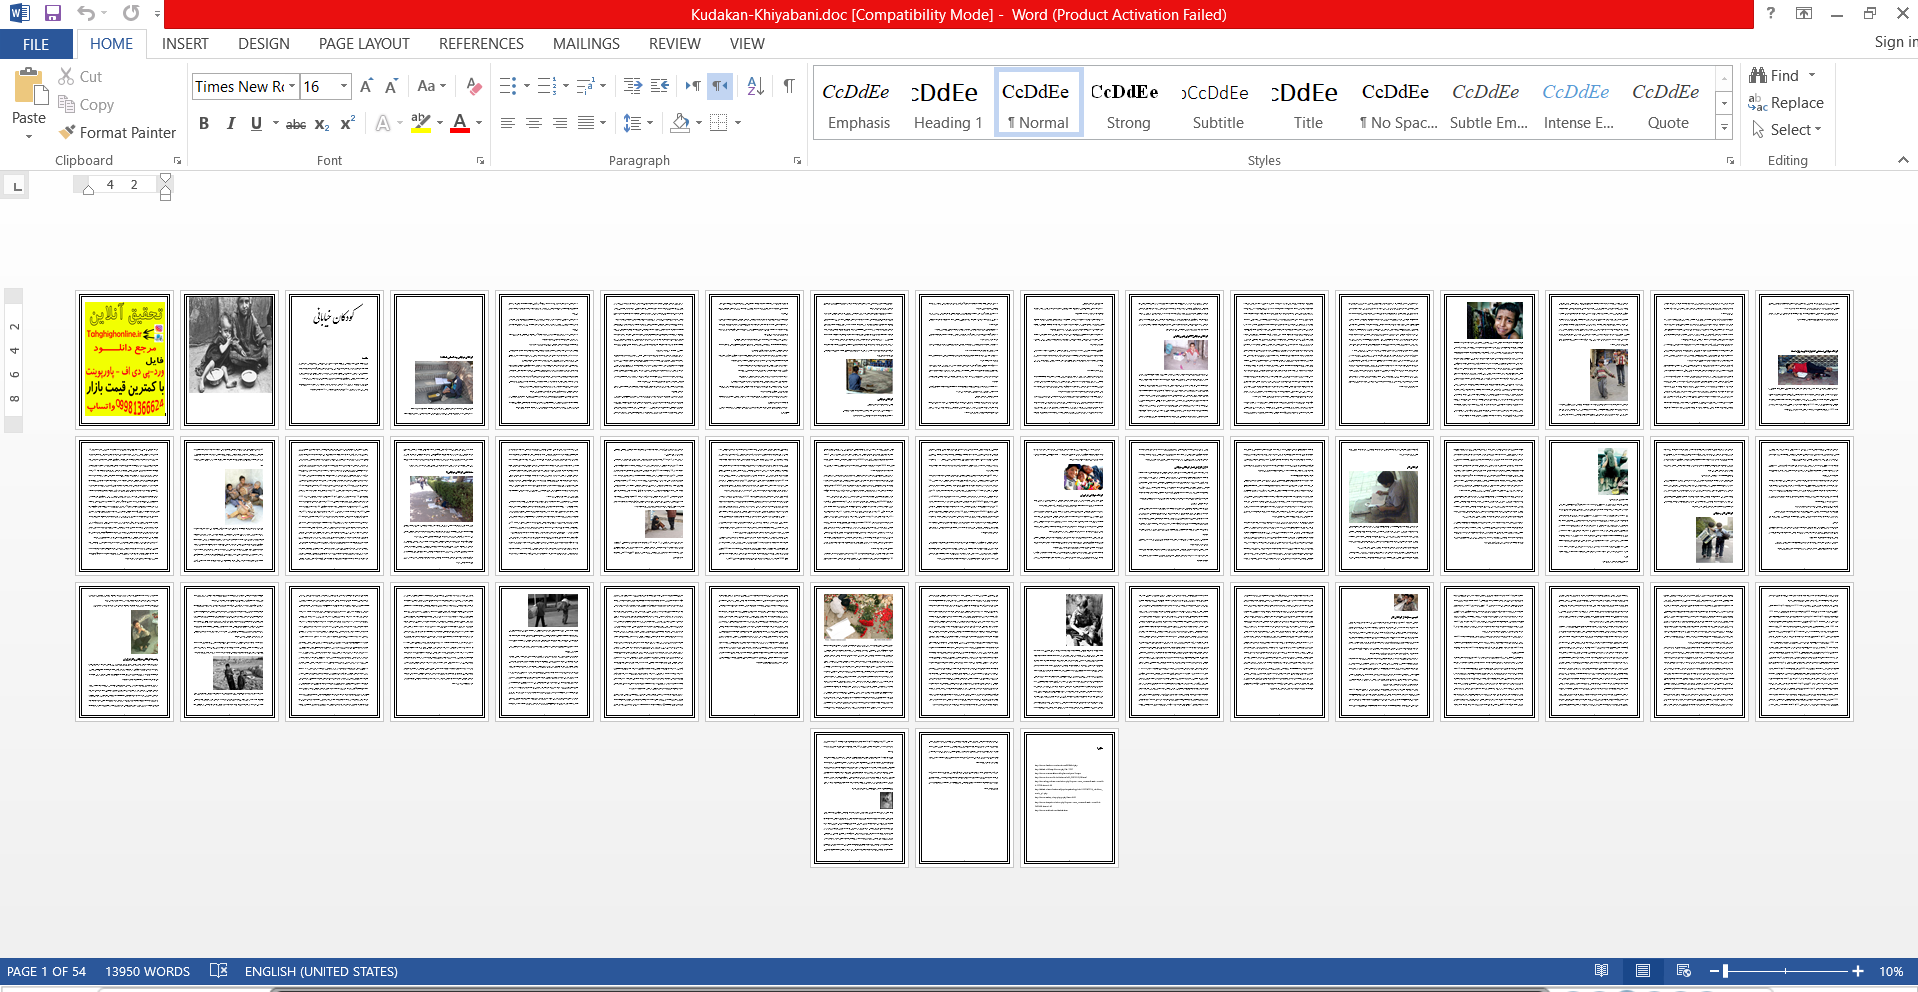The height and width of the screenshot is (992, 1918).
Task: Center align text
Action: pyautogui.click(x=534, y=123)
